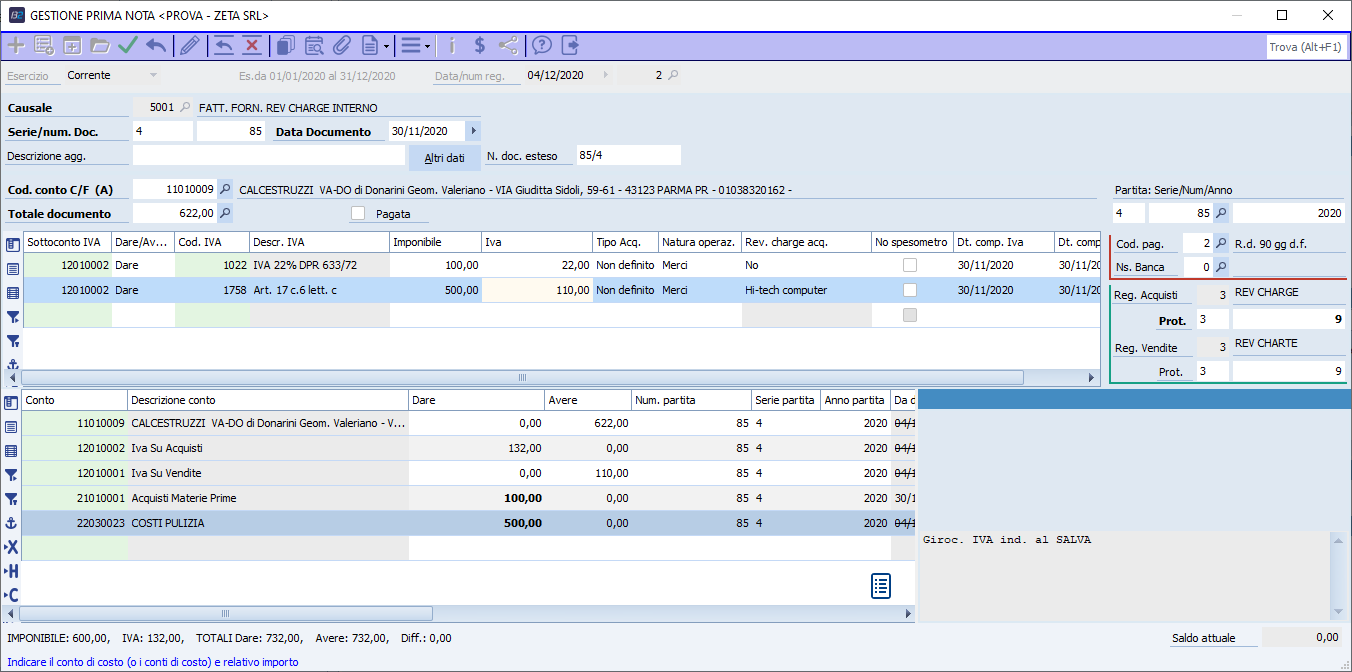Image resolution: width=1352 pixels, height=672 pixels.
Task: Toggle the Pagata checkbox
Action: click(358, 213)
